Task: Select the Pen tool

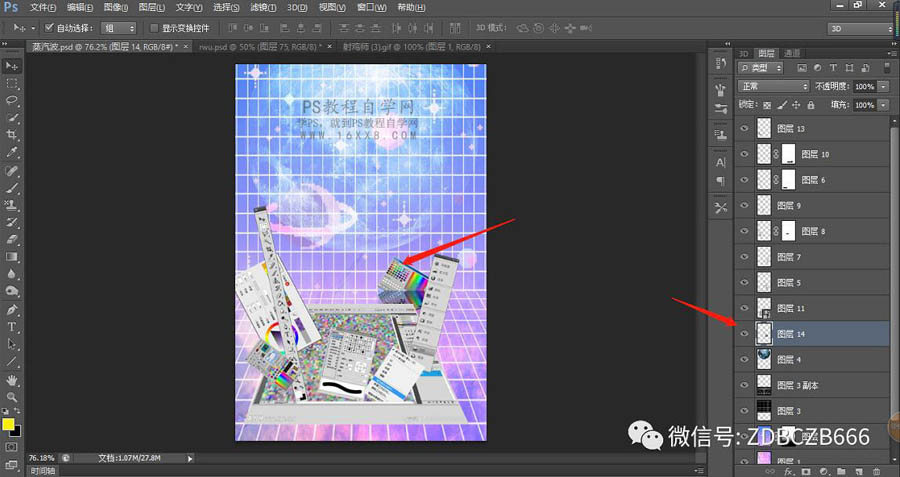Action: 11,309
